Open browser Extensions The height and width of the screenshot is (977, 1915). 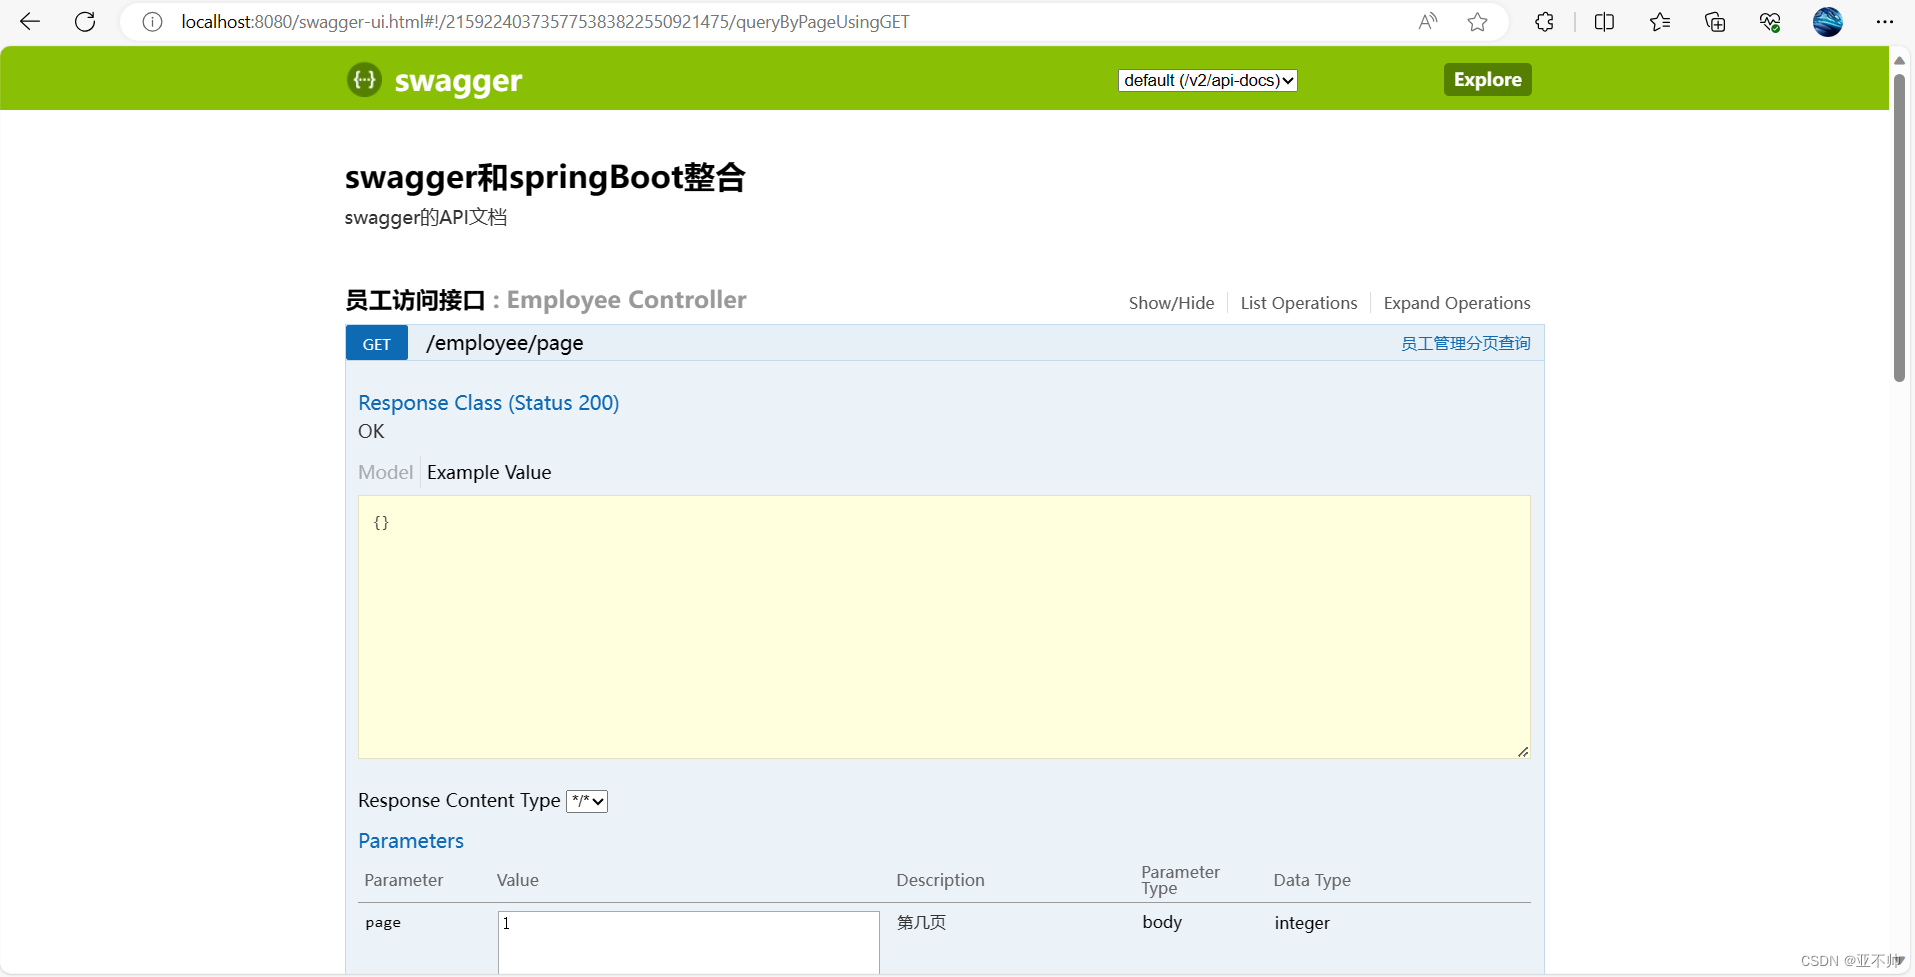coord(1544,21)
